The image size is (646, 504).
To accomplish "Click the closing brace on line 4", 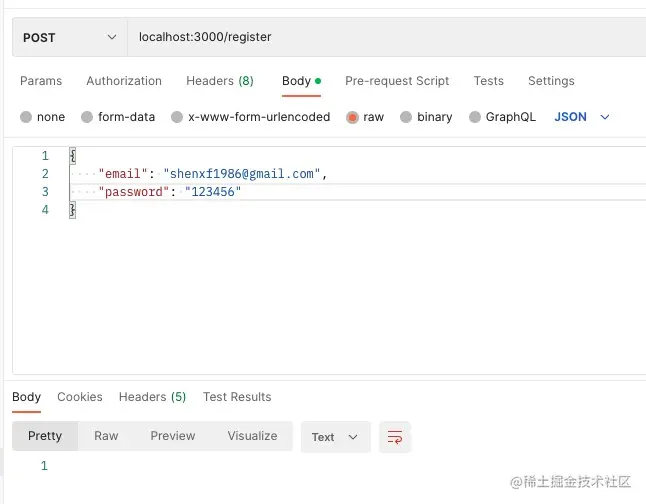I will click(73, 210).
